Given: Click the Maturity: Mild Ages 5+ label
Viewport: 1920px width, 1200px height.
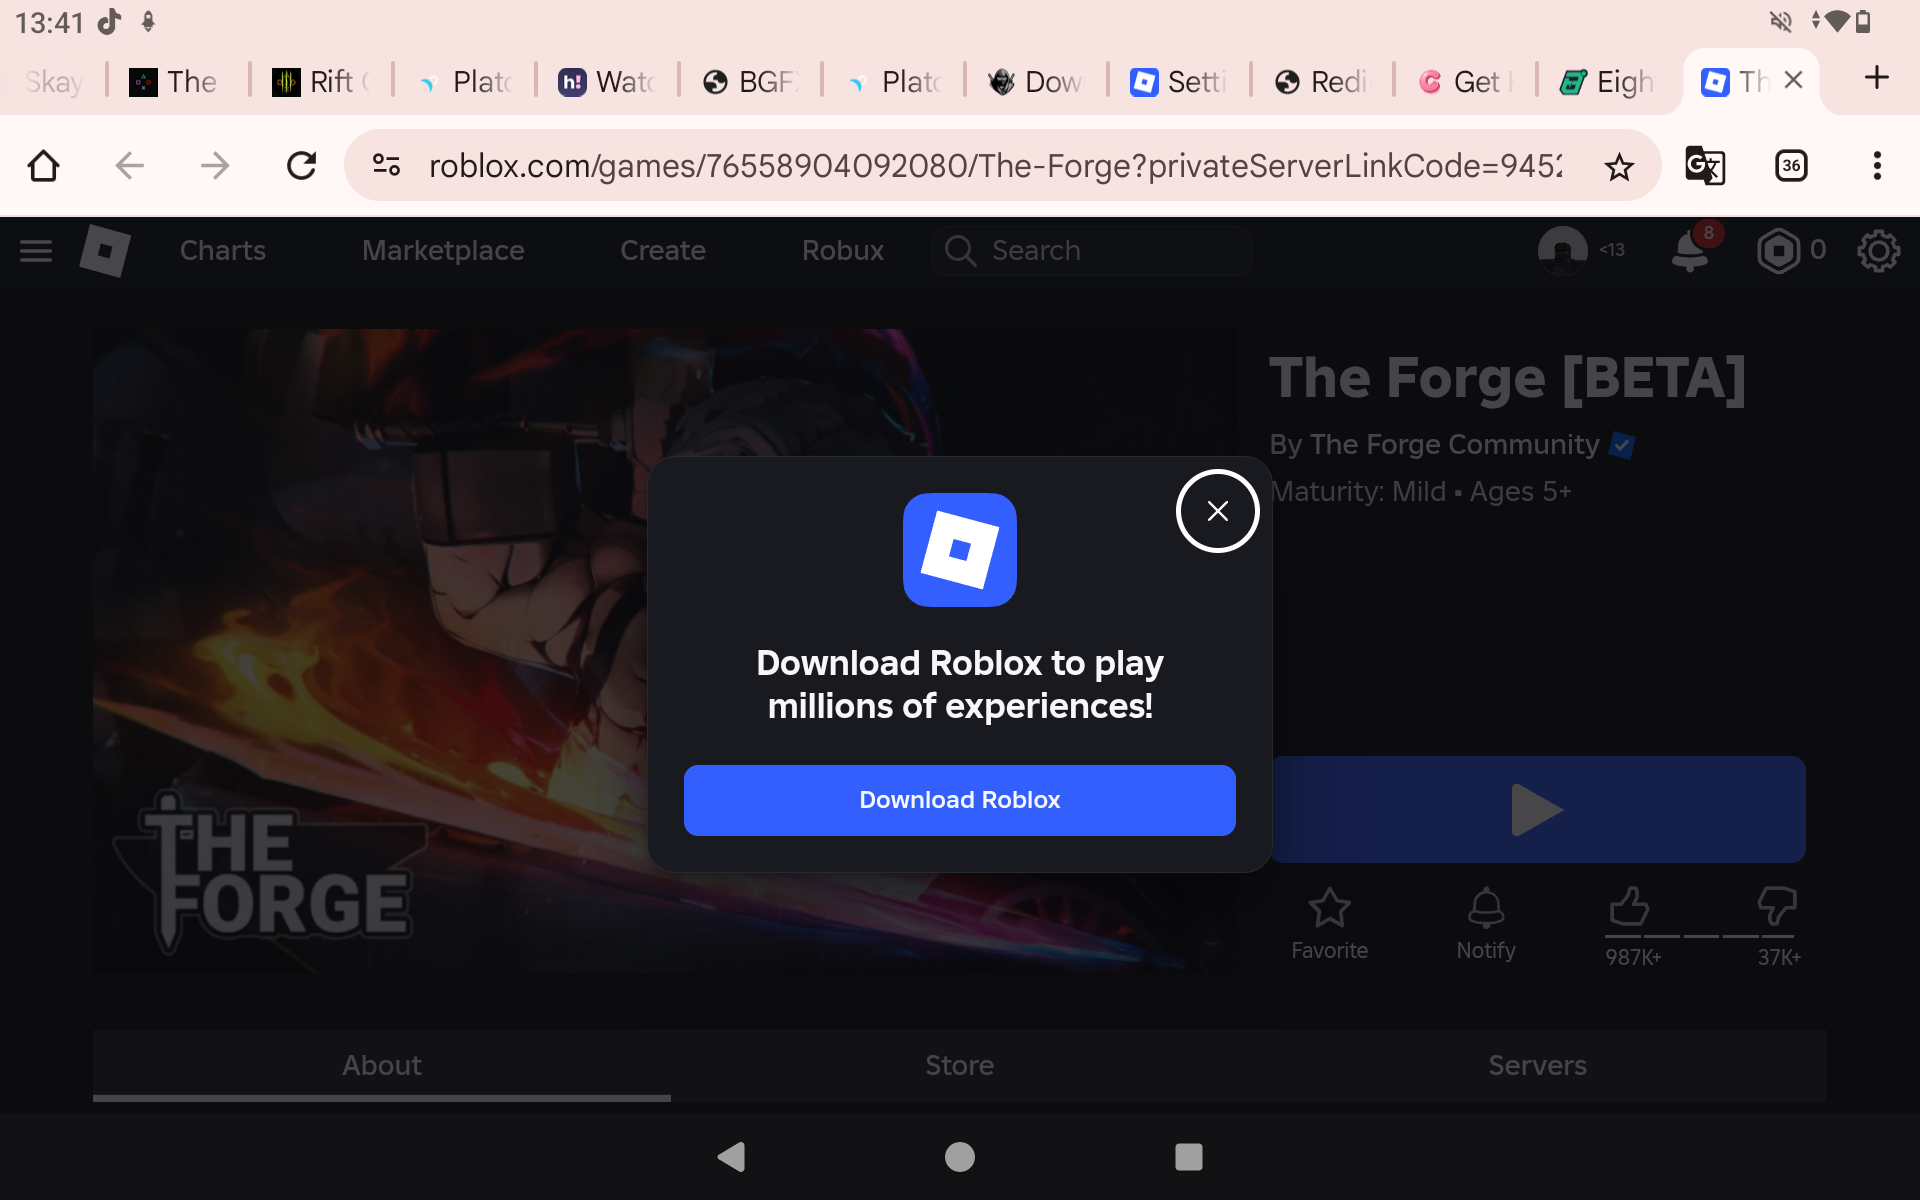Looking at the screenshot, I should click(x=1420, y=491).
